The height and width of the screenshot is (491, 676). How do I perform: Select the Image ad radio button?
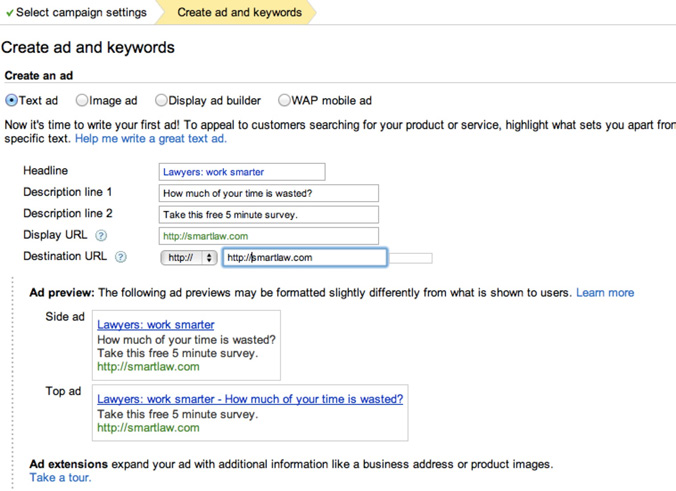coord(83,100)
